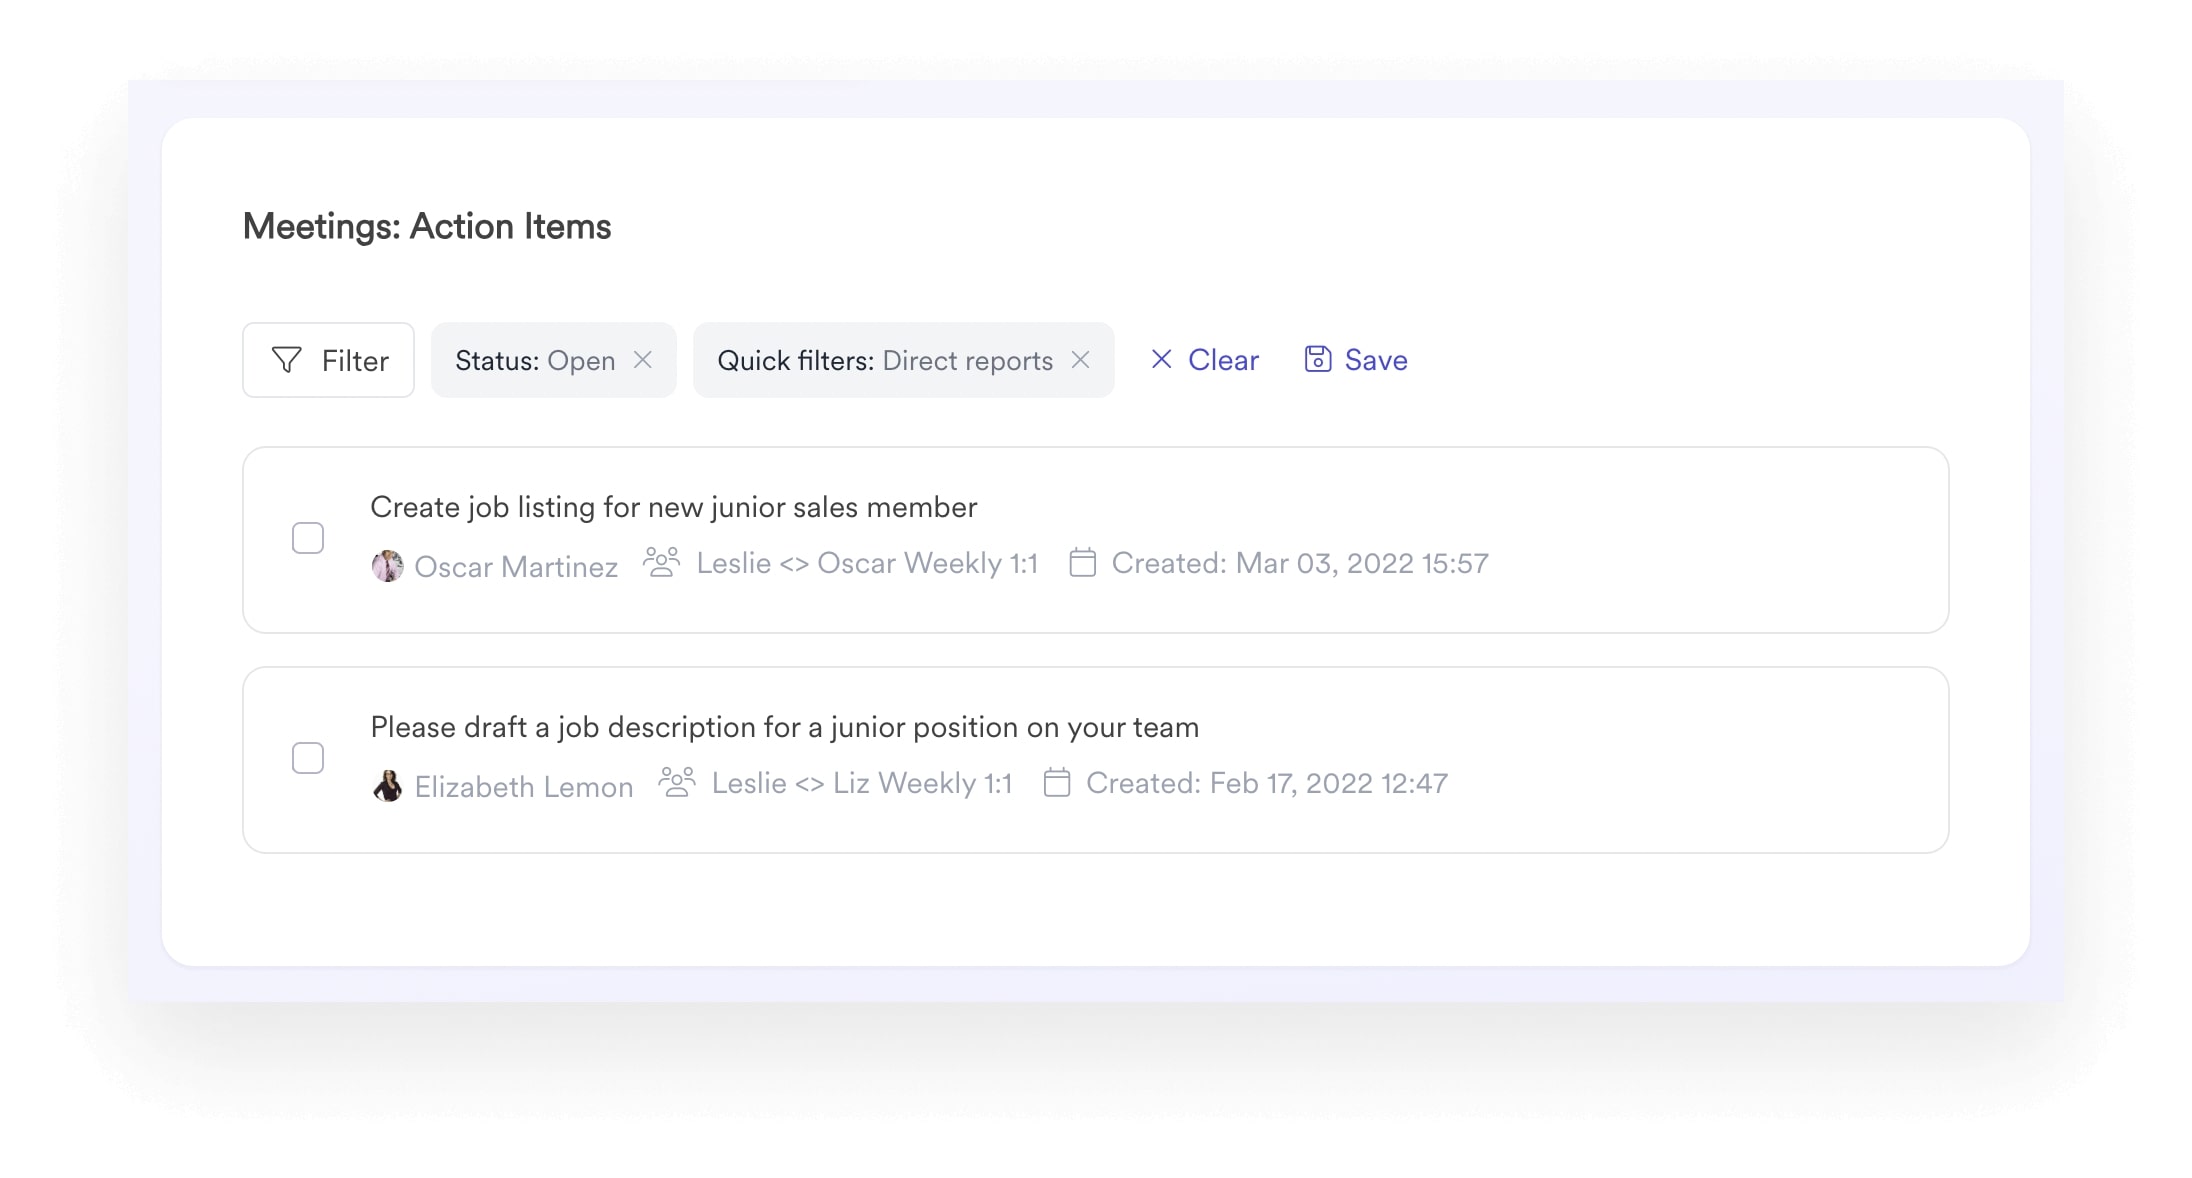Click the save icon to save filters
Screen dimensions: 2192x1178
point(1317,360)
